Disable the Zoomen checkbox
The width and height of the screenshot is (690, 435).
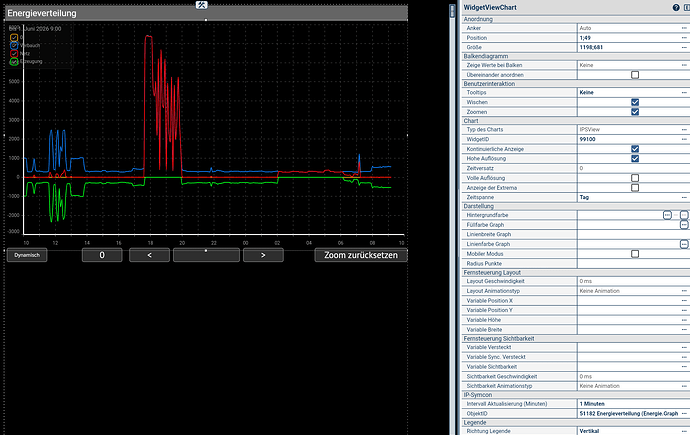click(x=635, y=112)
